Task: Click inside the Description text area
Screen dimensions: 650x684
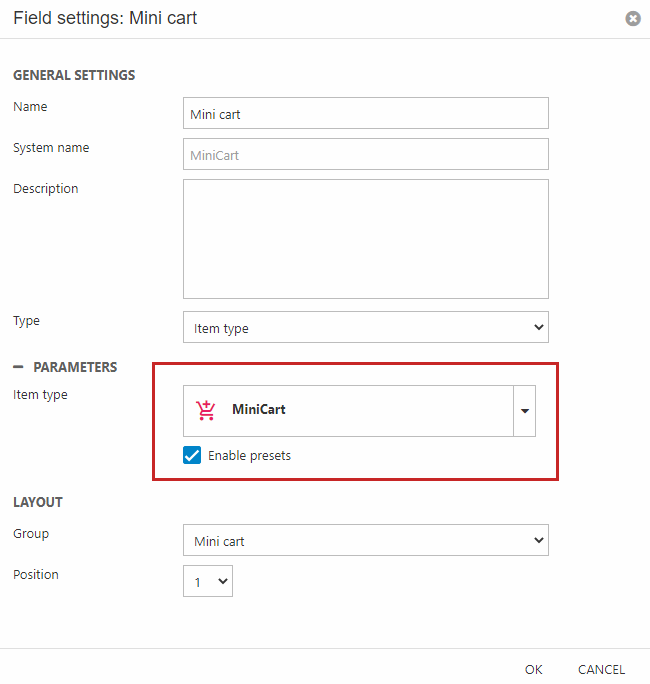Action: pyautogui.click(x=365, y=238)
